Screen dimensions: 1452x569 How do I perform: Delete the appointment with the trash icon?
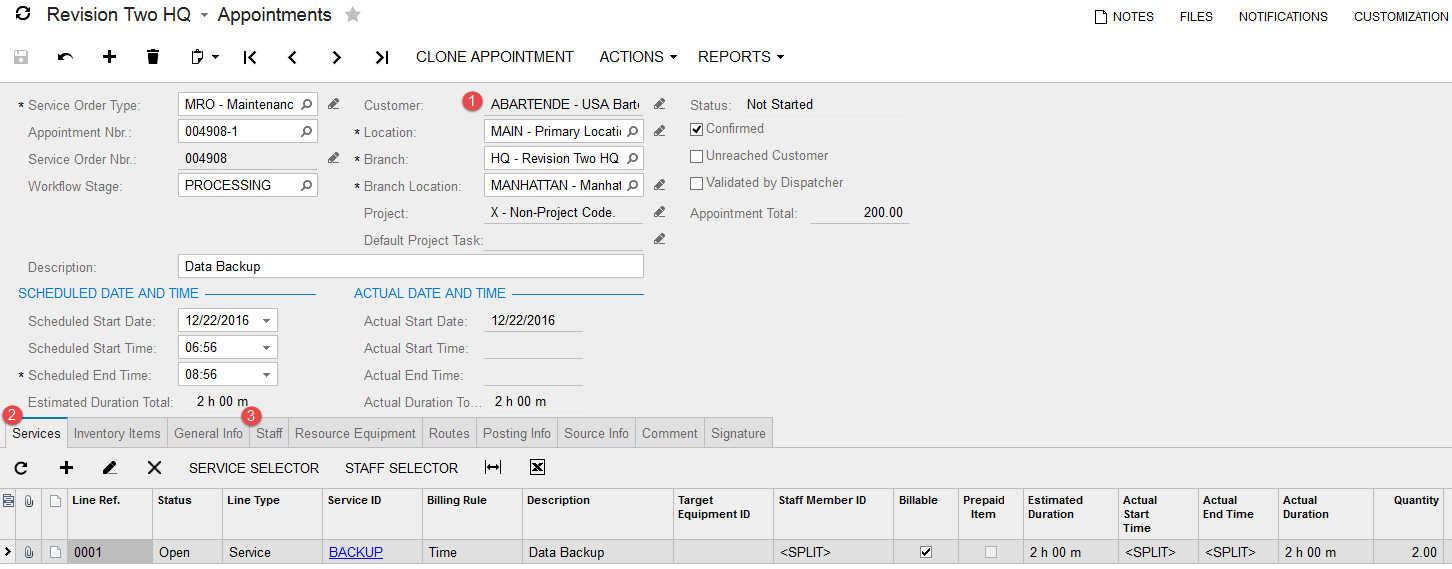coord(153,57)
